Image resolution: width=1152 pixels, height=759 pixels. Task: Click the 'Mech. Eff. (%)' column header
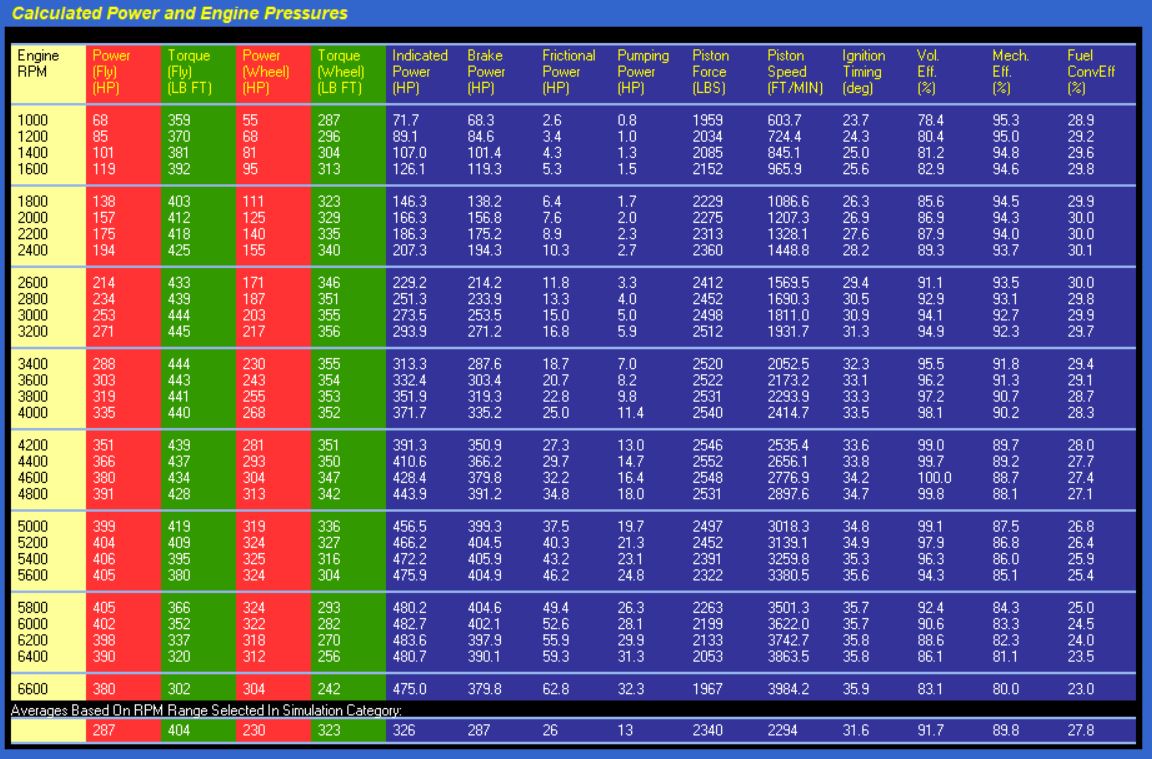pyautogui.click(x=1010, y=71)
